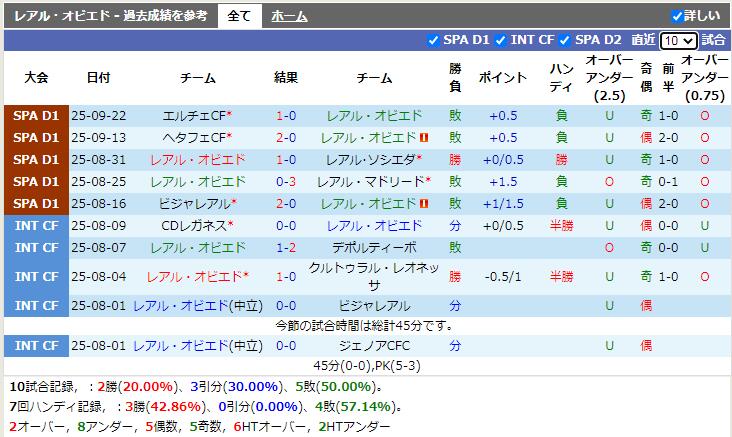Click the SPA D1 label for 25-09-22 match
The height and width of the screenshot is (437, 732).
(x=36, y=116)
